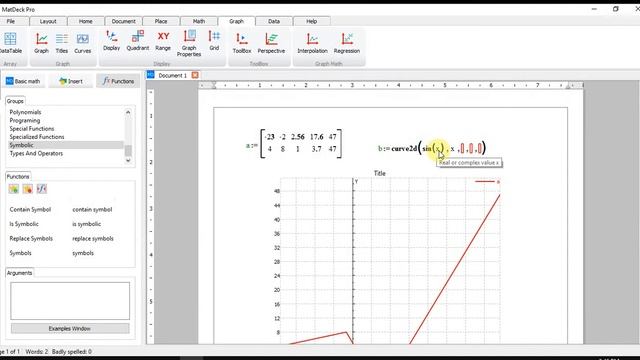This screenshot has width=640, height=360.
Task: Click the graph Title text
Action: point(380,173)
